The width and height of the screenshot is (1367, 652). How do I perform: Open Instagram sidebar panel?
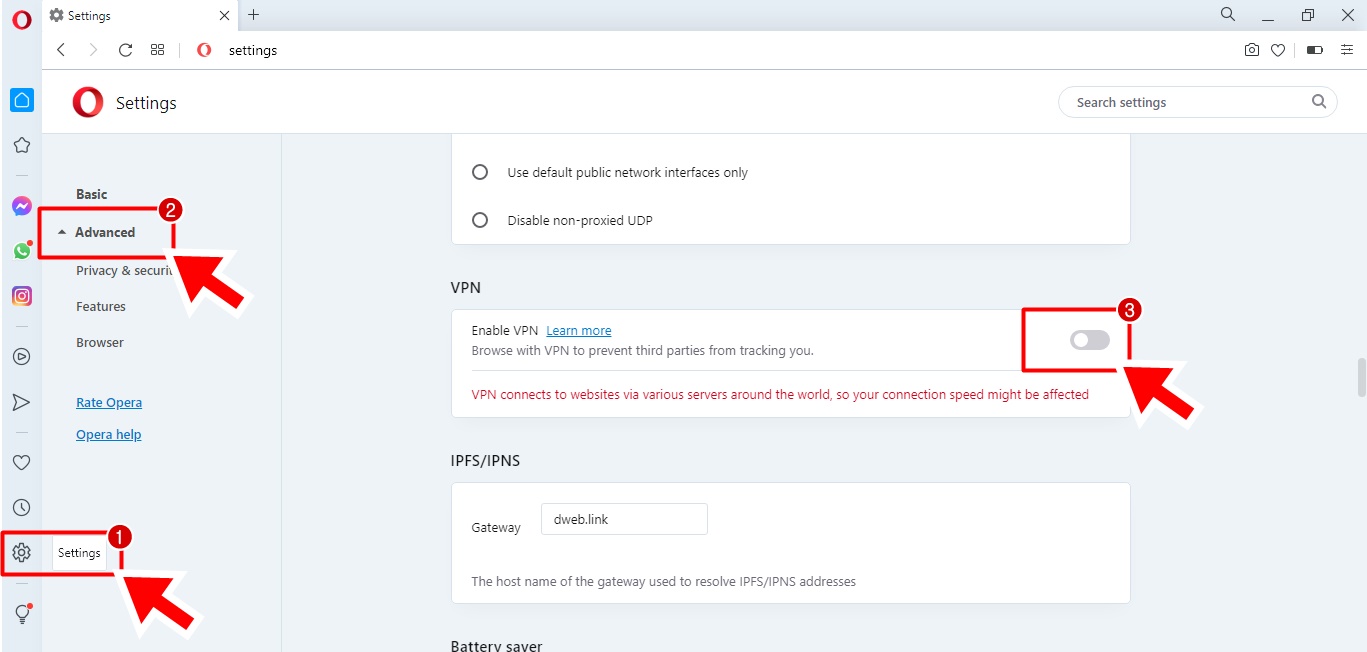pyautogui.click(x=21, y=296)
